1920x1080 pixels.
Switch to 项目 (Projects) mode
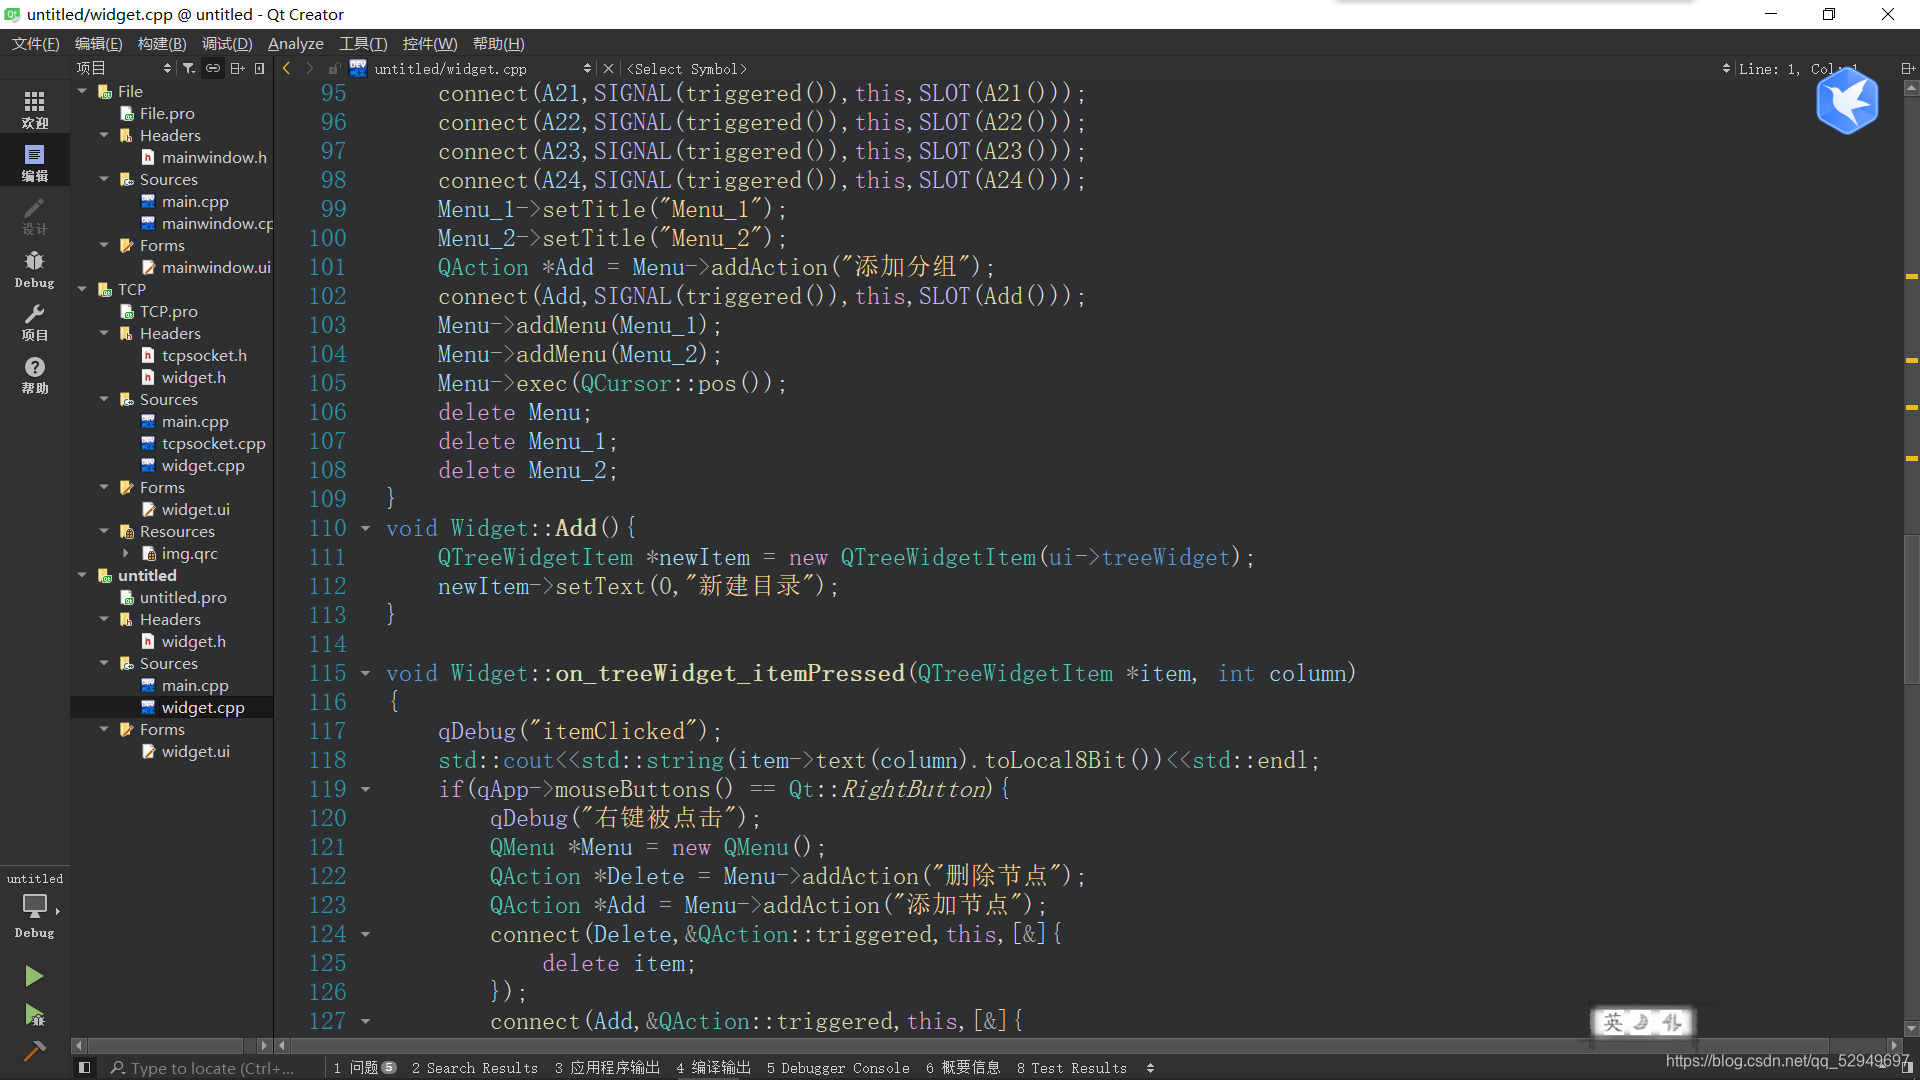point(33,320)
